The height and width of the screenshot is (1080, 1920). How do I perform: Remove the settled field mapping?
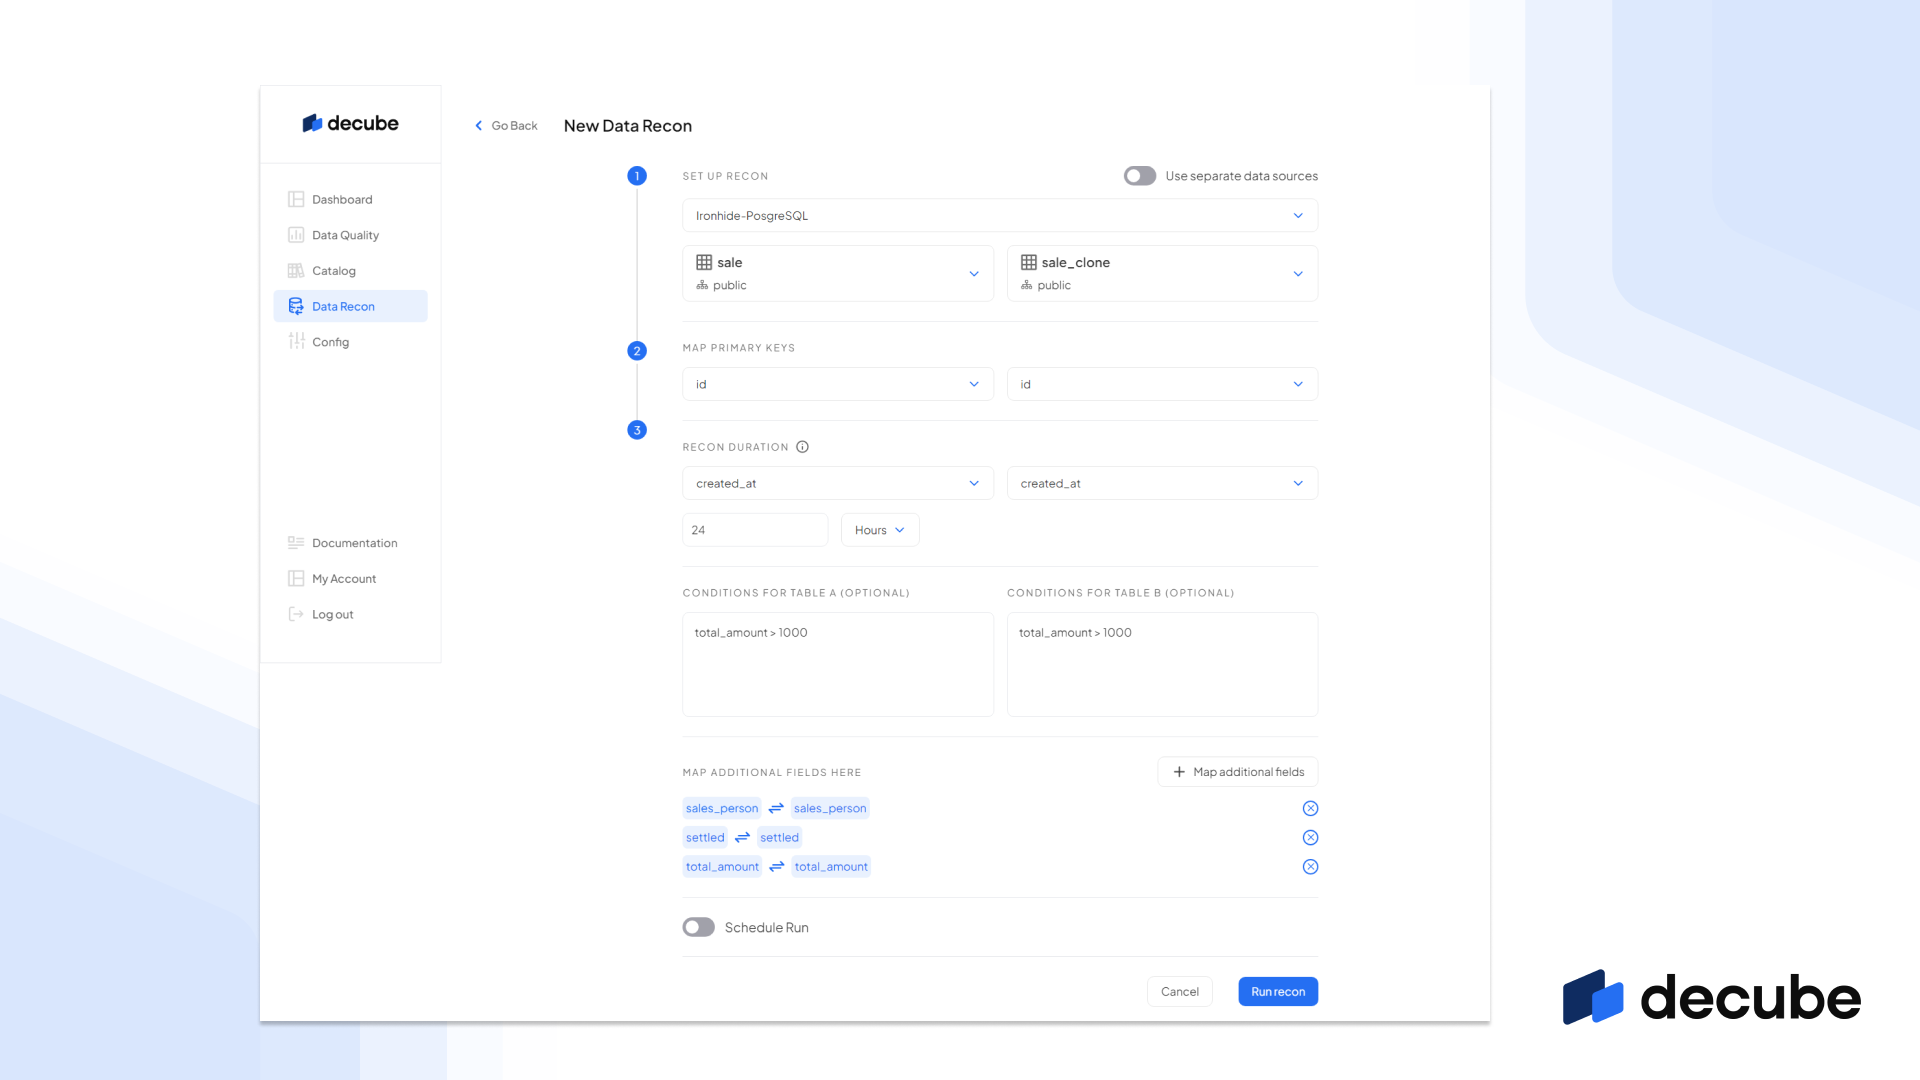1310,838
